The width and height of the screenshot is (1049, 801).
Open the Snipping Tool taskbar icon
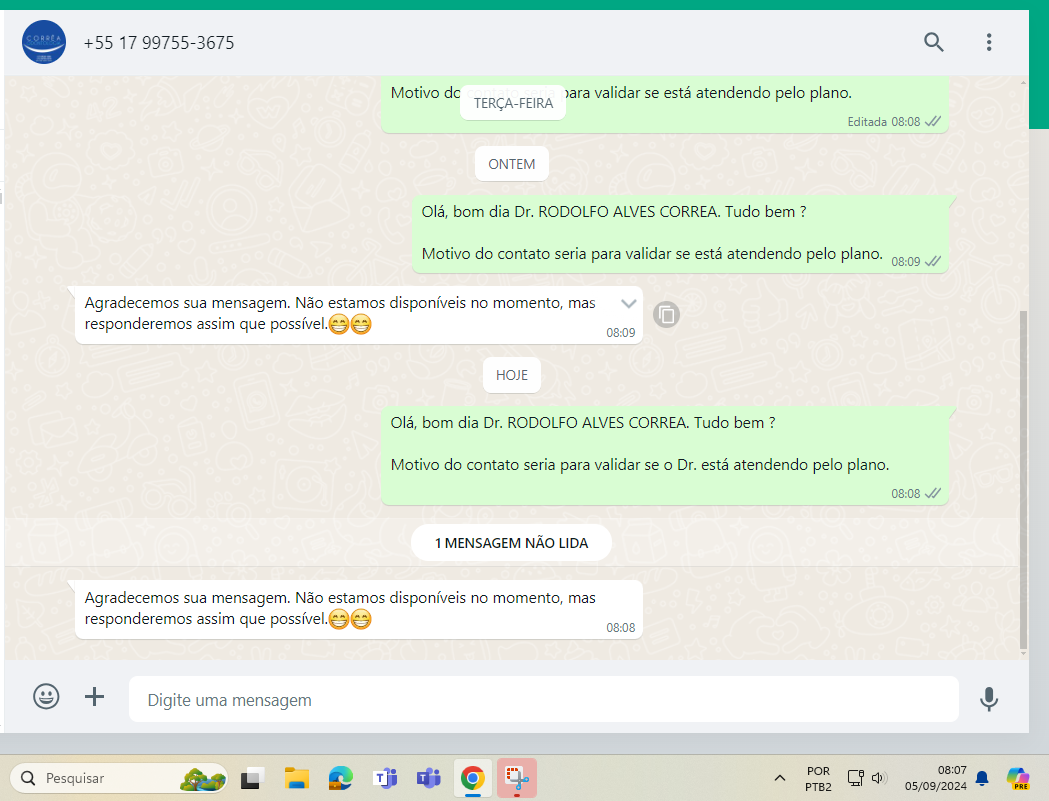pyautogui.click(x=517, y=778)
